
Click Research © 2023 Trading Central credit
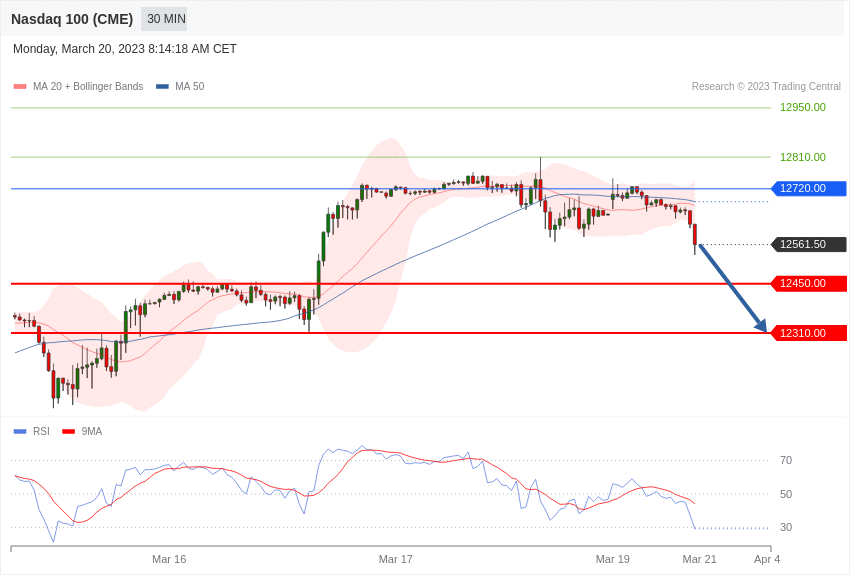pyautogui.click(x=766, y=87)
